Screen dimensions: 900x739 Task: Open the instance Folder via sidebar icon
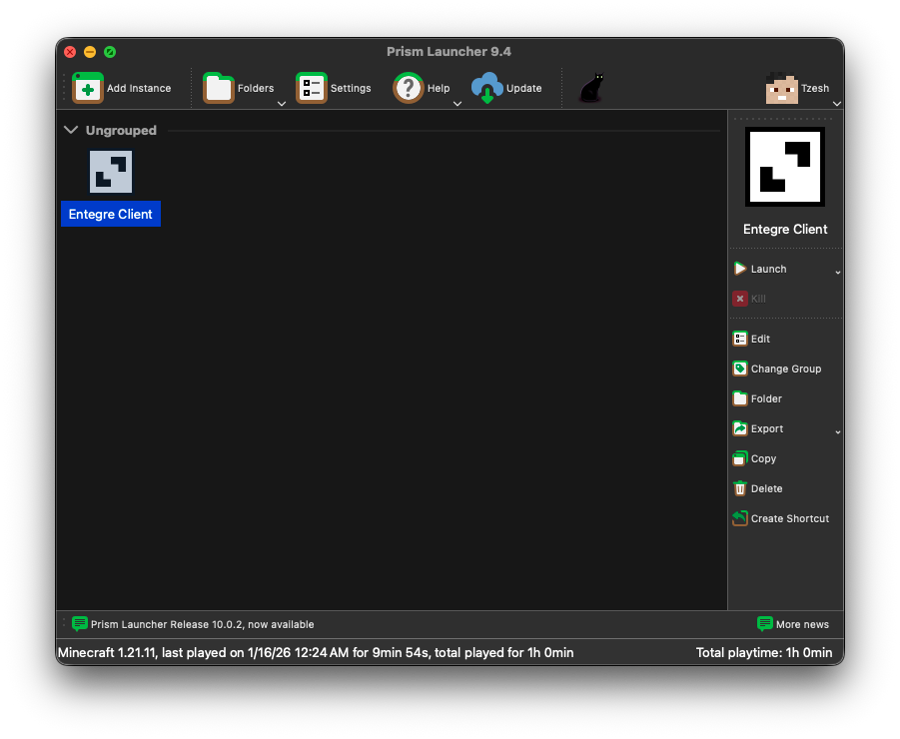(x=740, y=398)
